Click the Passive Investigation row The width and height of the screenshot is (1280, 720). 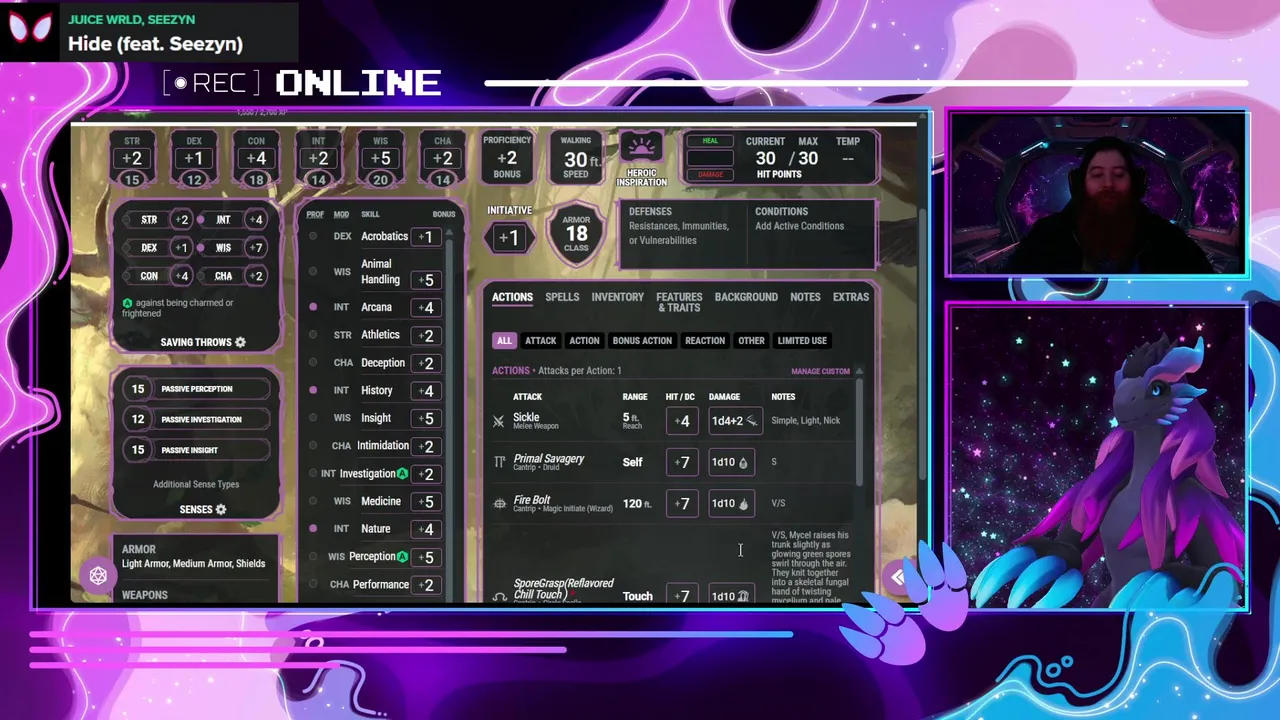tap(196, 419)
